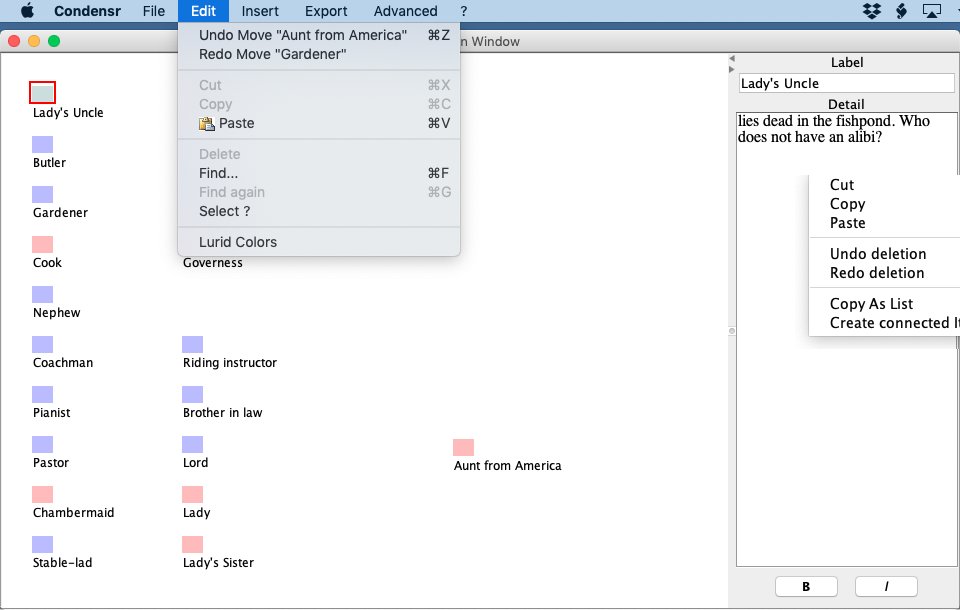This screenshot has height=610, width=960.
Task: Open the ? help menu
Action: (x=463, y=11)
